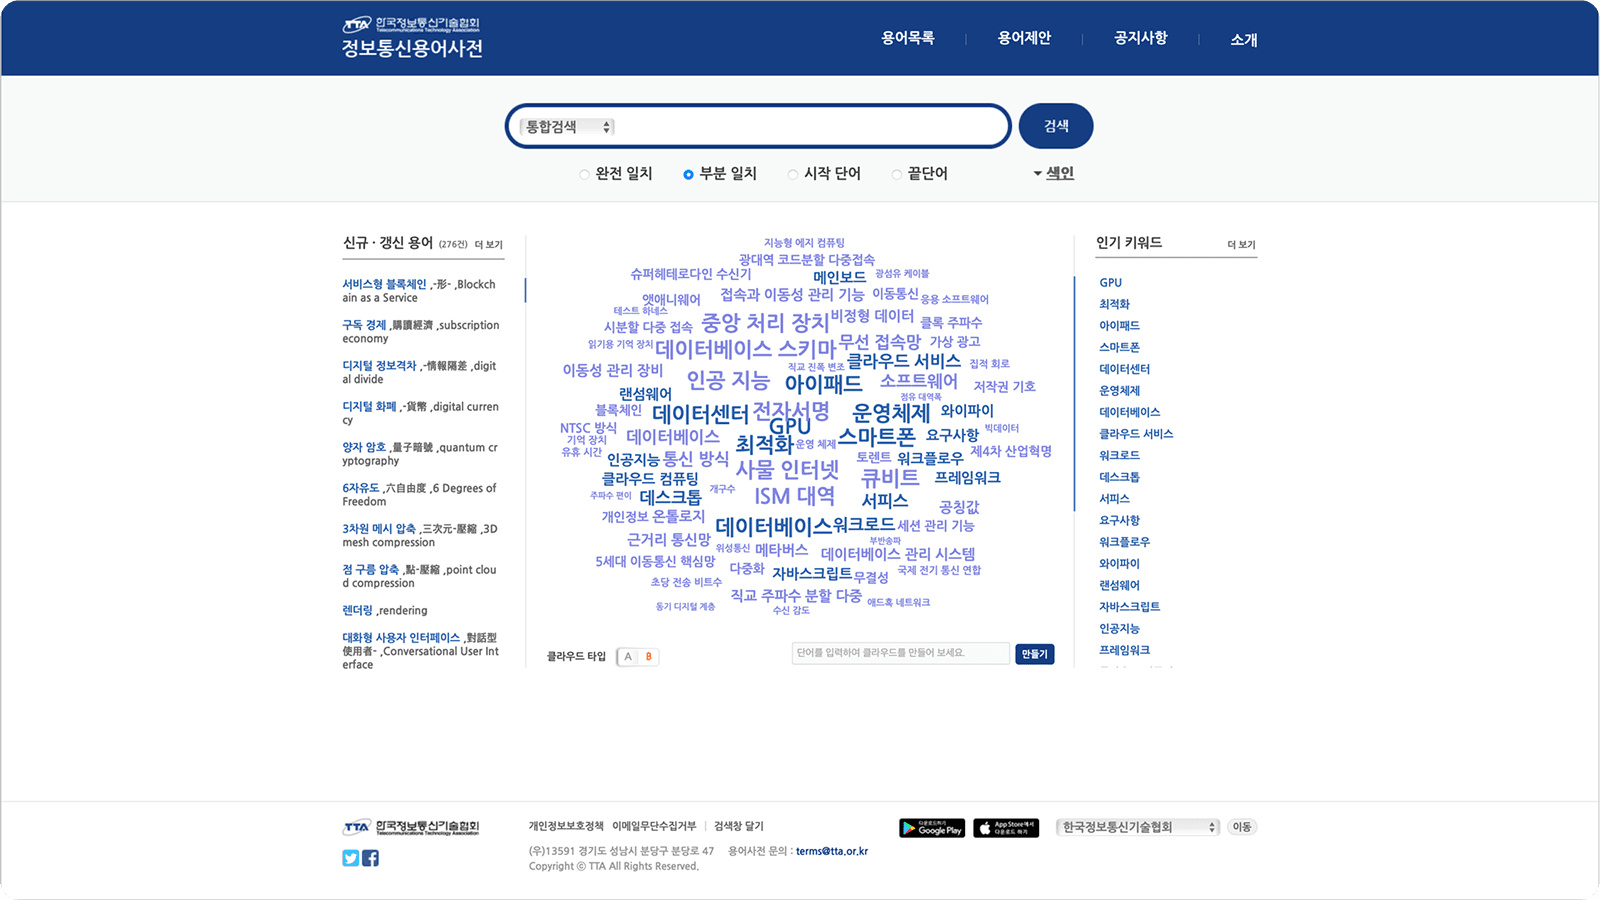1600x900 pixels.
Task: Open the Facebook page icon
Action: click(x=370, y=858)
